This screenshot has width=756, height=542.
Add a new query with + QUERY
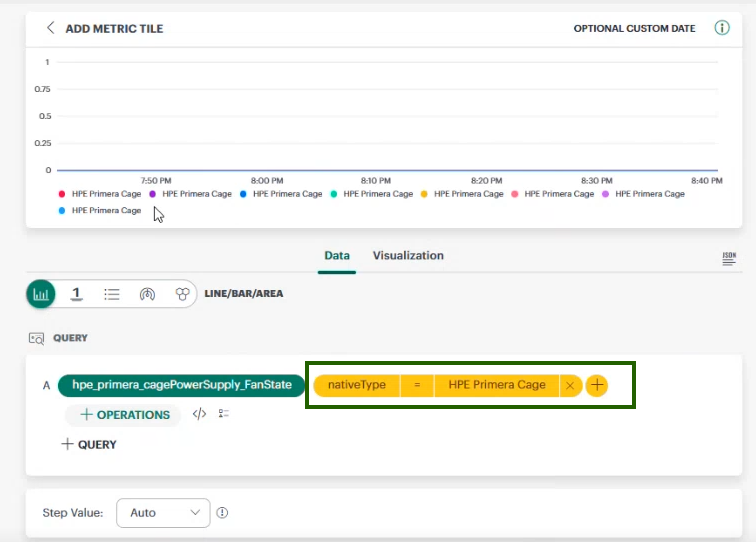(x=89, y=444)
